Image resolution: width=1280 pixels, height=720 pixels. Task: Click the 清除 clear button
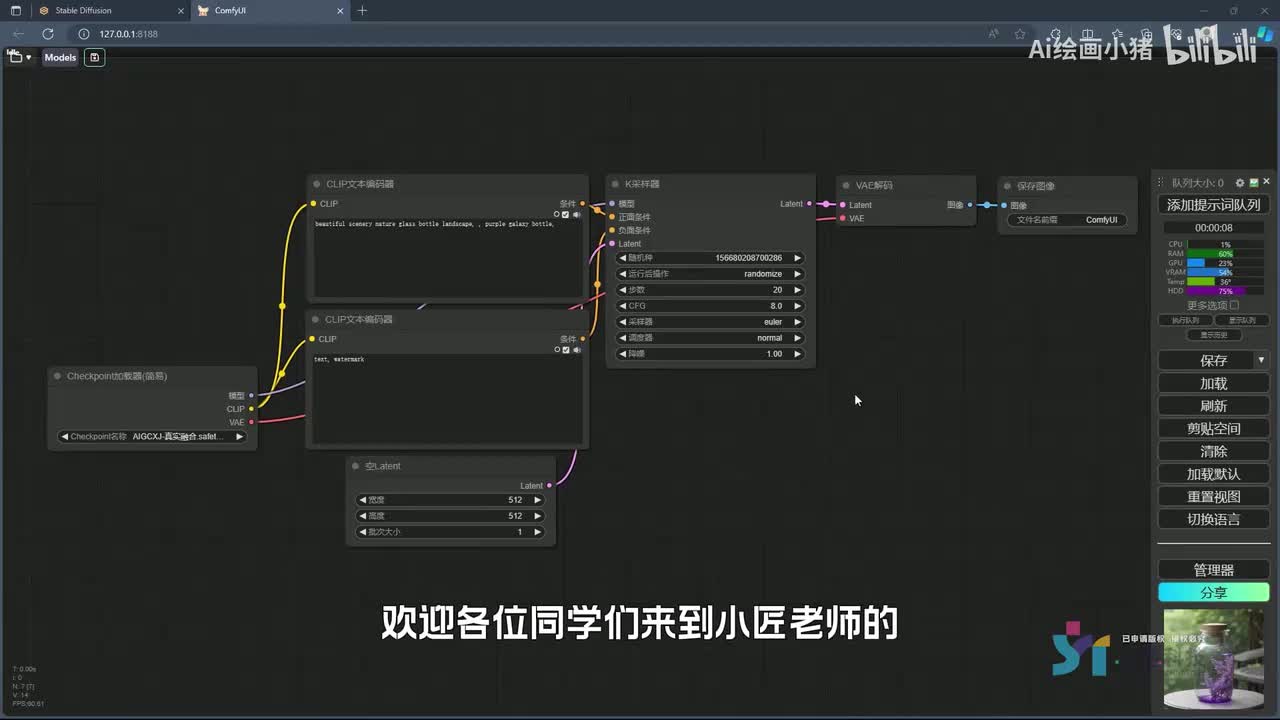pos(1214,451)
